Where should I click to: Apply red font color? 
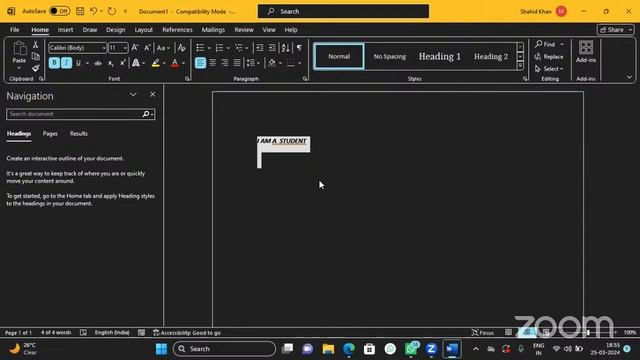click(175, 63)
